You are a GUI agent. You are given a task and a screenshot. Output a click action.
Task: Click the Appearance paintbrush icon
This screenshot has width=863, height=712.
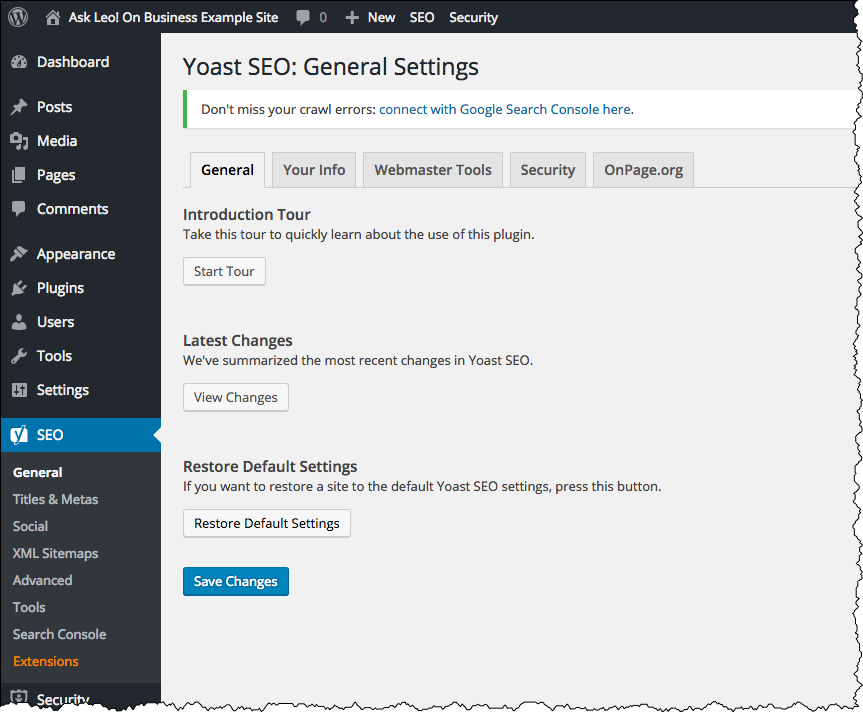pyautogui.click(x=19, y=254)
